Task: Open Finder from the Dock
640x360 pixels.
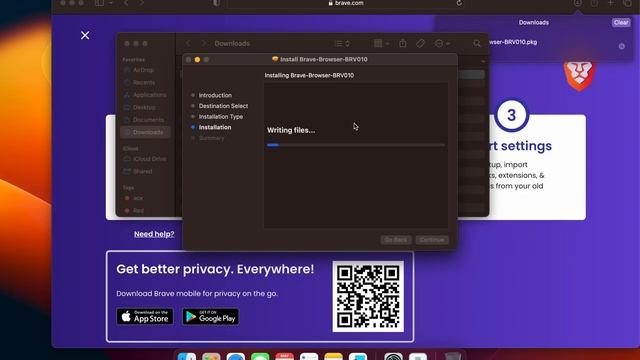Action: pos(187,356)
